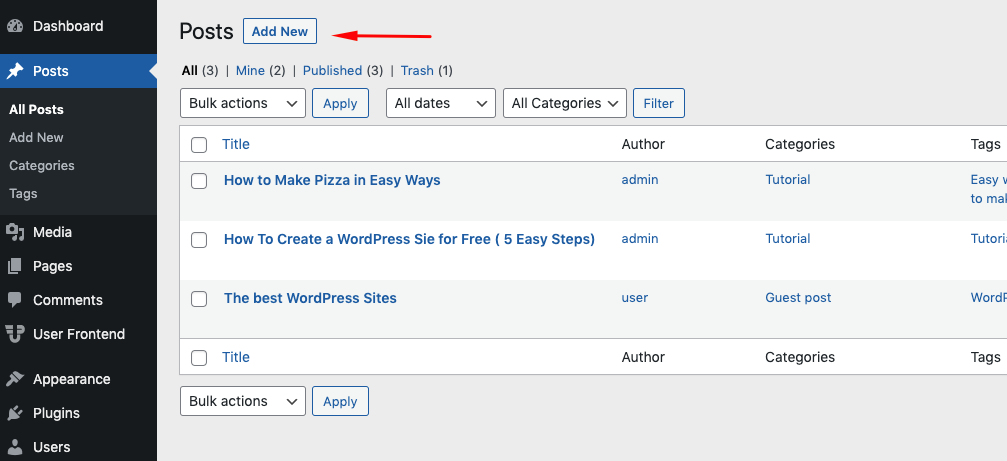1007x461 pixels.
Task: Click the Filter button
Action: tap(659, 103)
